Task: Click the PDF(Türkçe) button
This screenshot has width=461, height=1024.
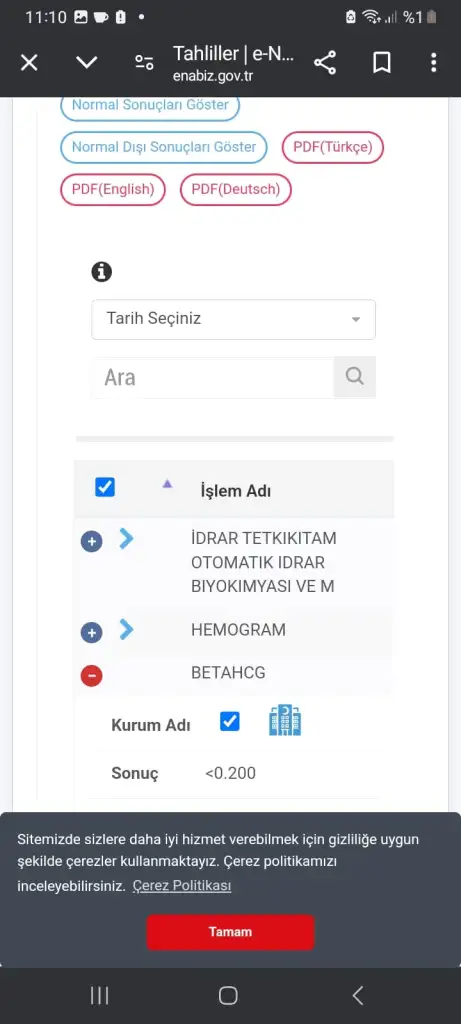Action: (332, 147)
